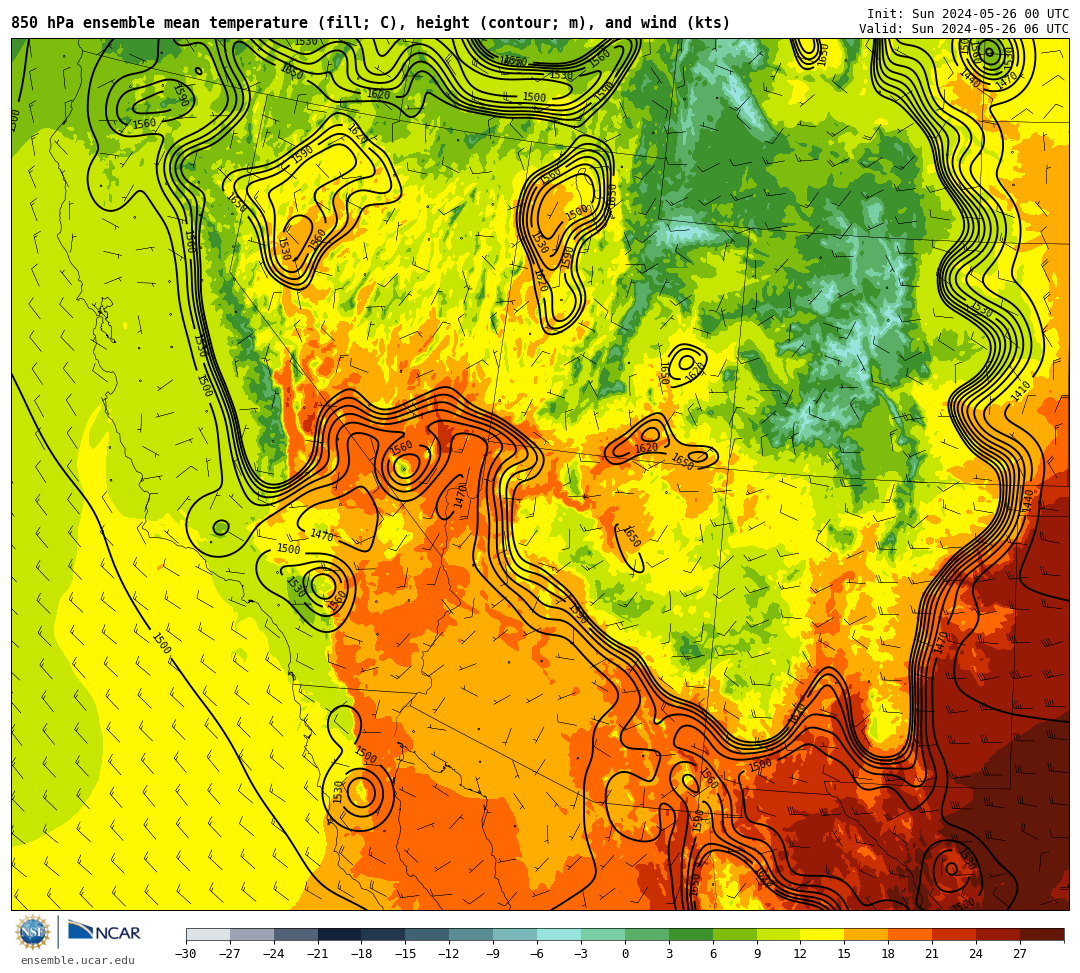Screen dimensions: 1080x973
Task: Click the 3 colorbar tick label
Action: coord(669,954)
